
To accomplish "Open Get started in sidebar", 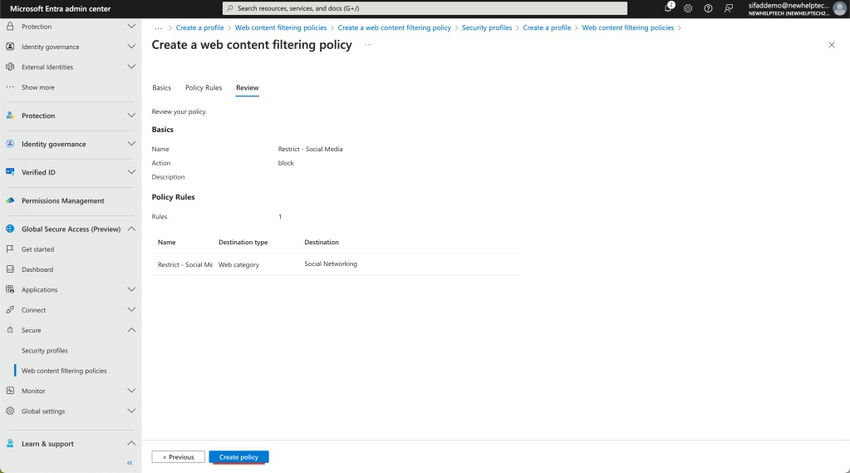I will [x=37, y=249].
